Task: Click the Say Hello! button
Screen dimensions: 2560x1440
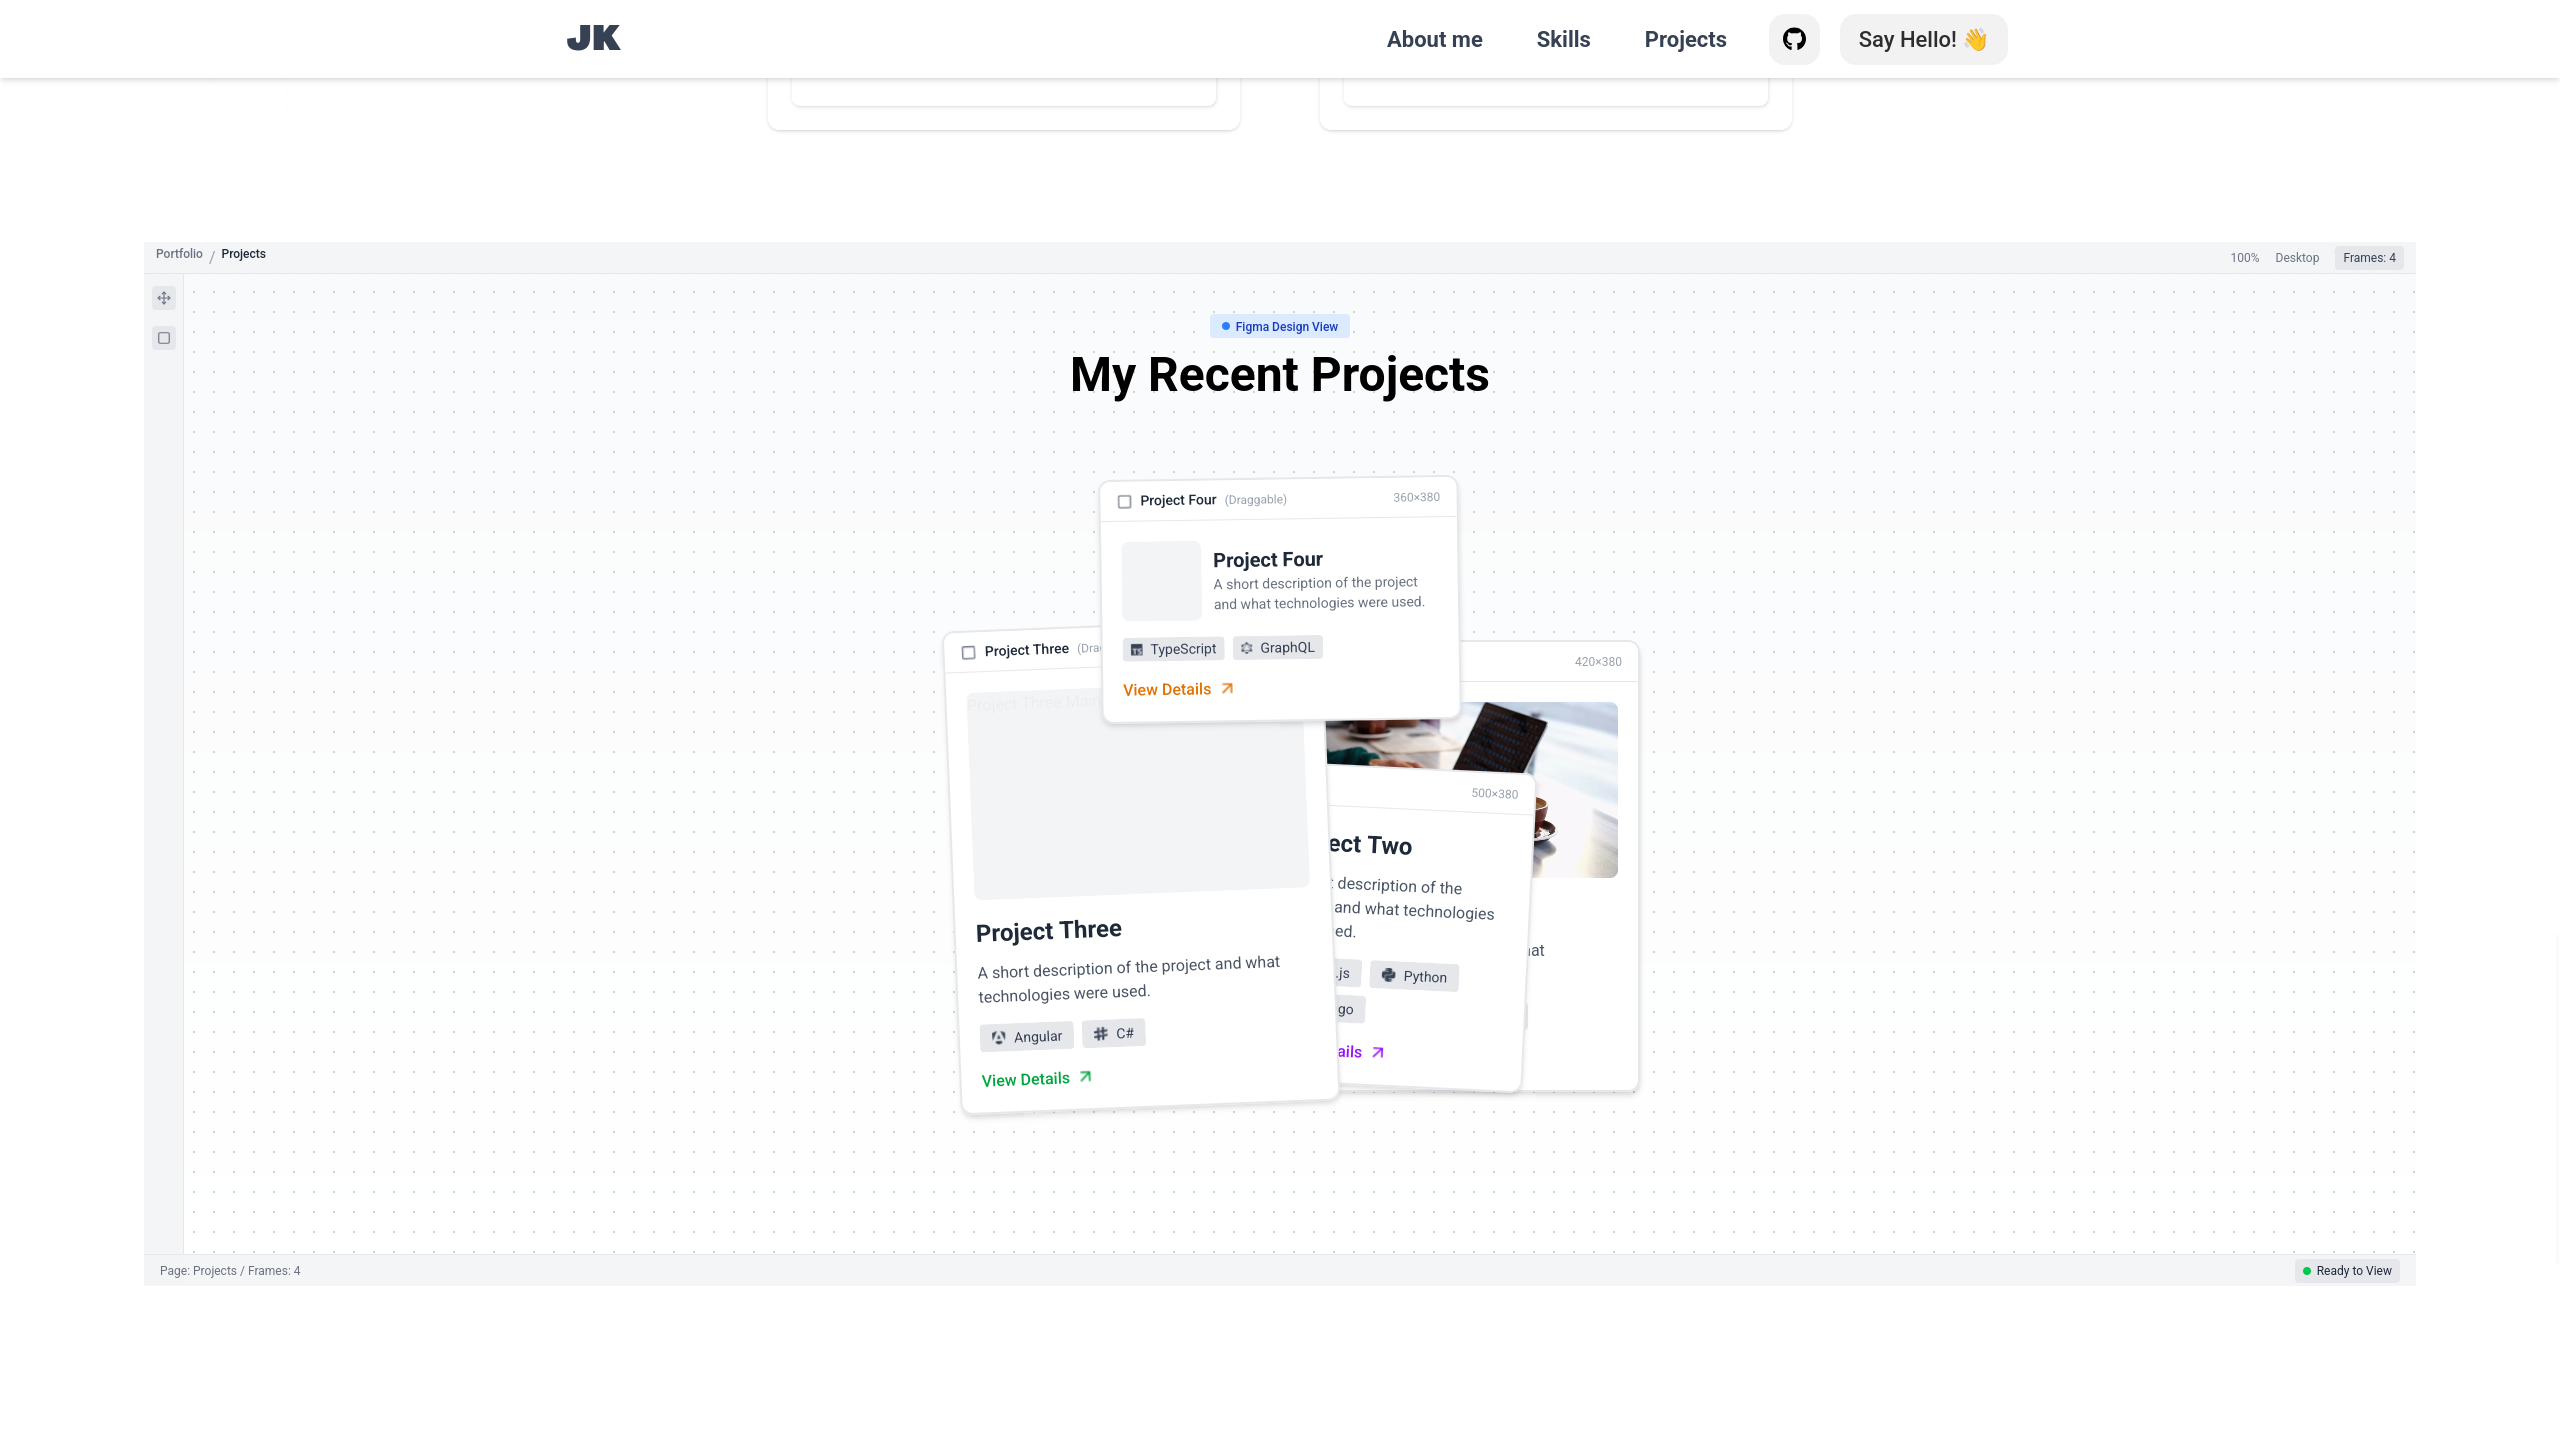Action: click(x=1922, y=39)
